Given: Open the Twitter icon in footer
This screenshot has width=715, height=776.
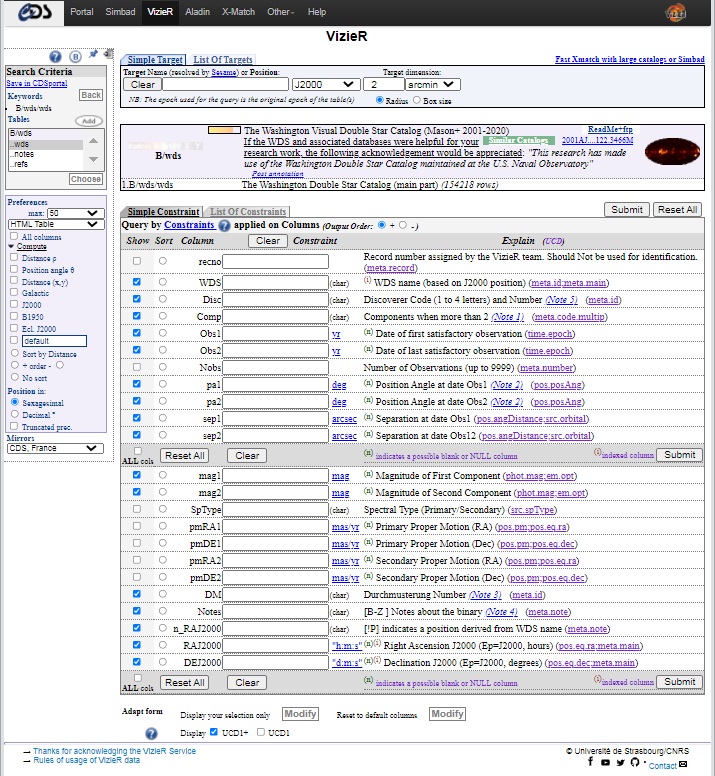Looking at the screenshot, I should [620, 762].
